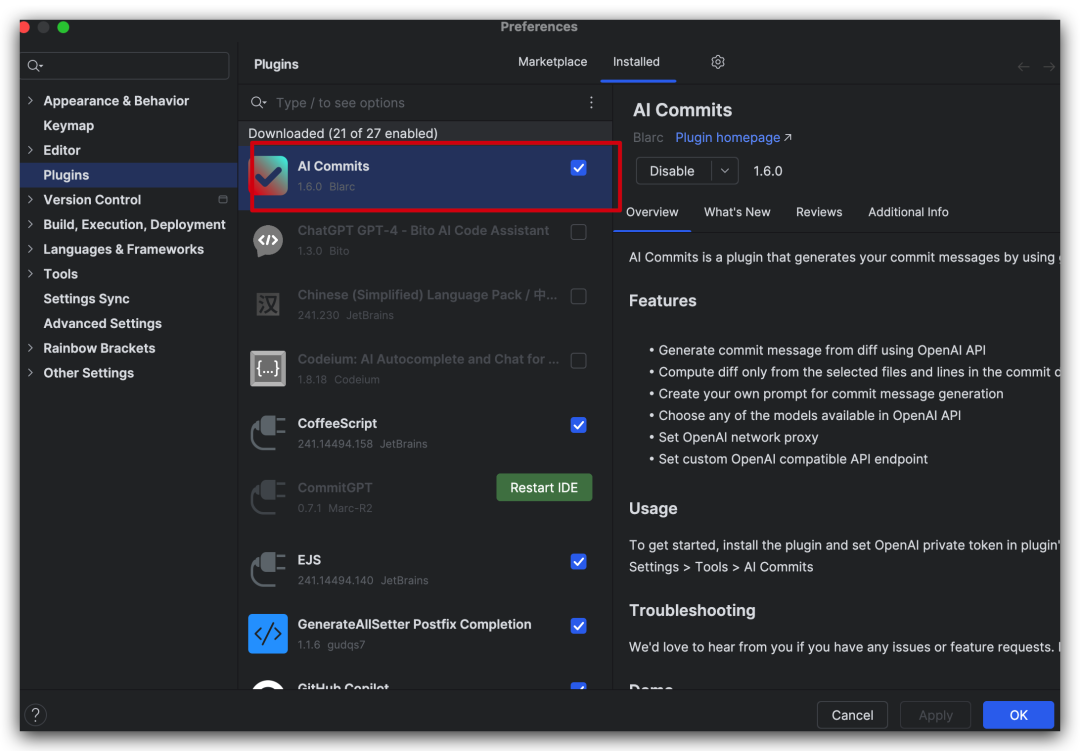Click the Apply button
The image size is (1080, 751).
click(935, 714)
